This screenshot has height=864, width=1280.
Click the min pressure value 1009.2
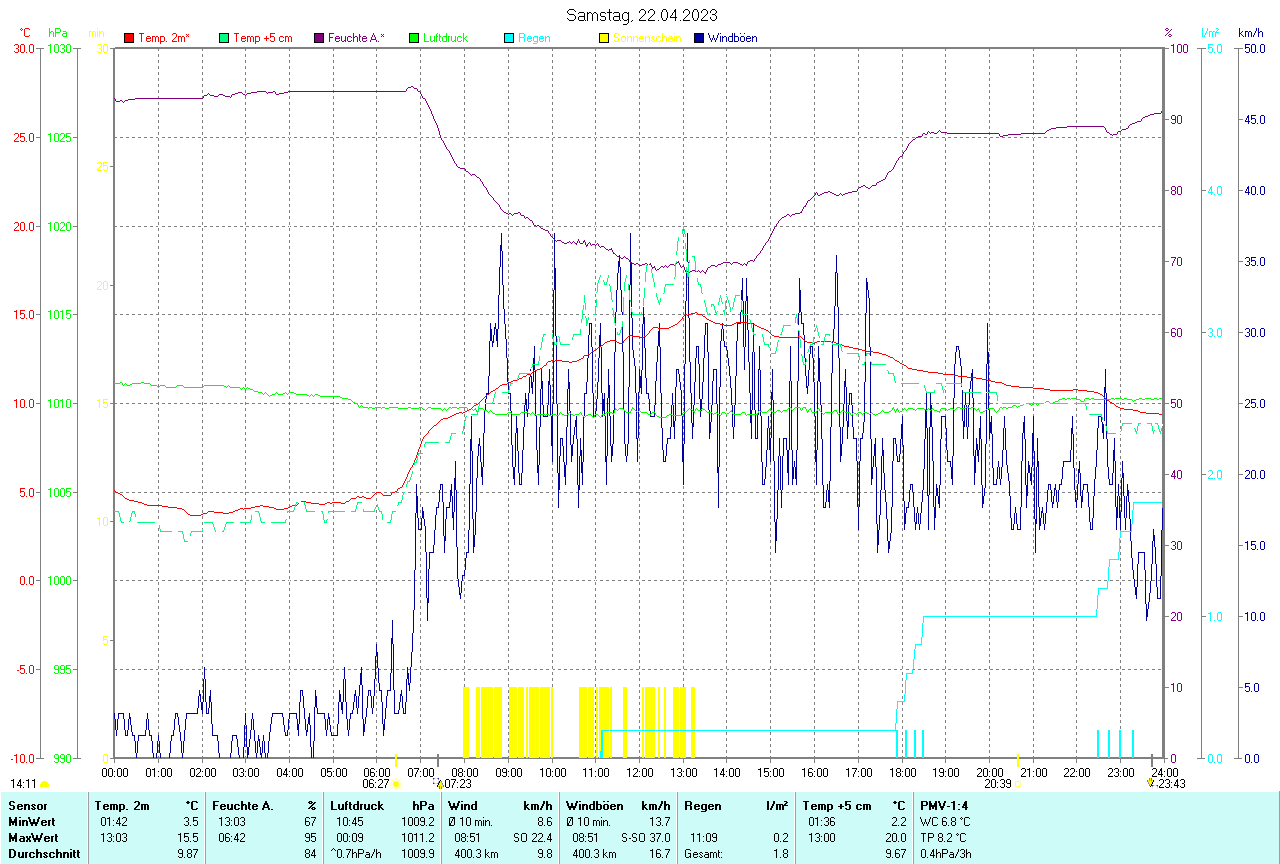click(417, 821)
